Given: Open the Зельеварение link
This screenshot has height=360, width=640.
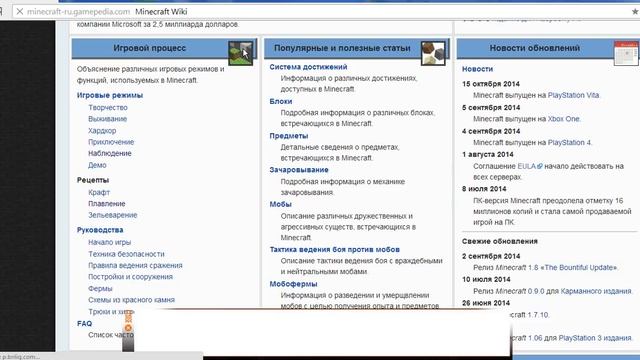Looking at the screenshot, I should (x=113, y=215).
